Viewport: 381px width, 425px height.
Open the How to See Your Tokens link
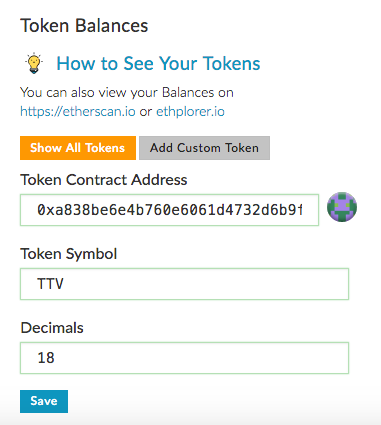[x=158, y=63]
